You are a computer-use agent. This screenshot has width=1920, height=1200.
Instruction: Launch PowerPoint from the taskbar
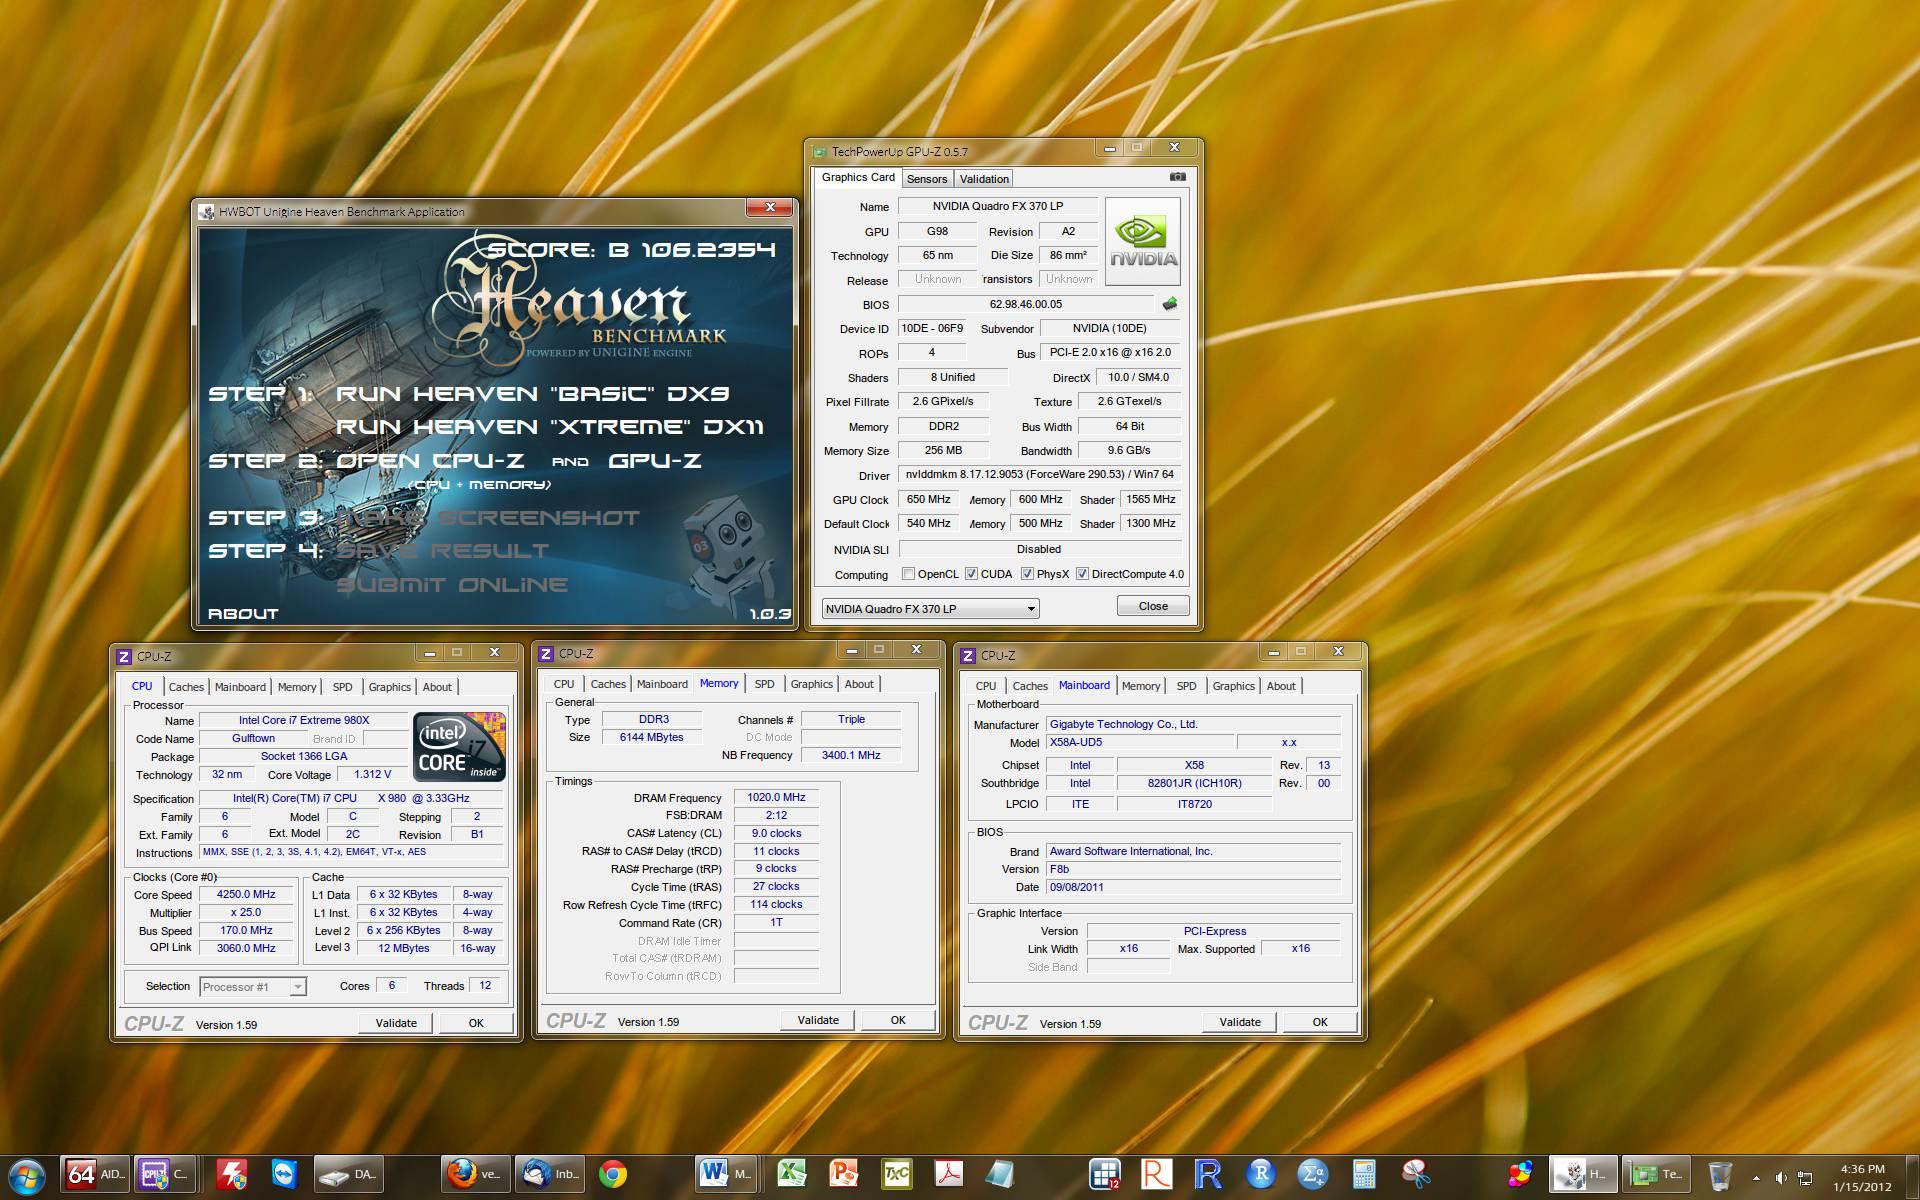point(844,1174)
